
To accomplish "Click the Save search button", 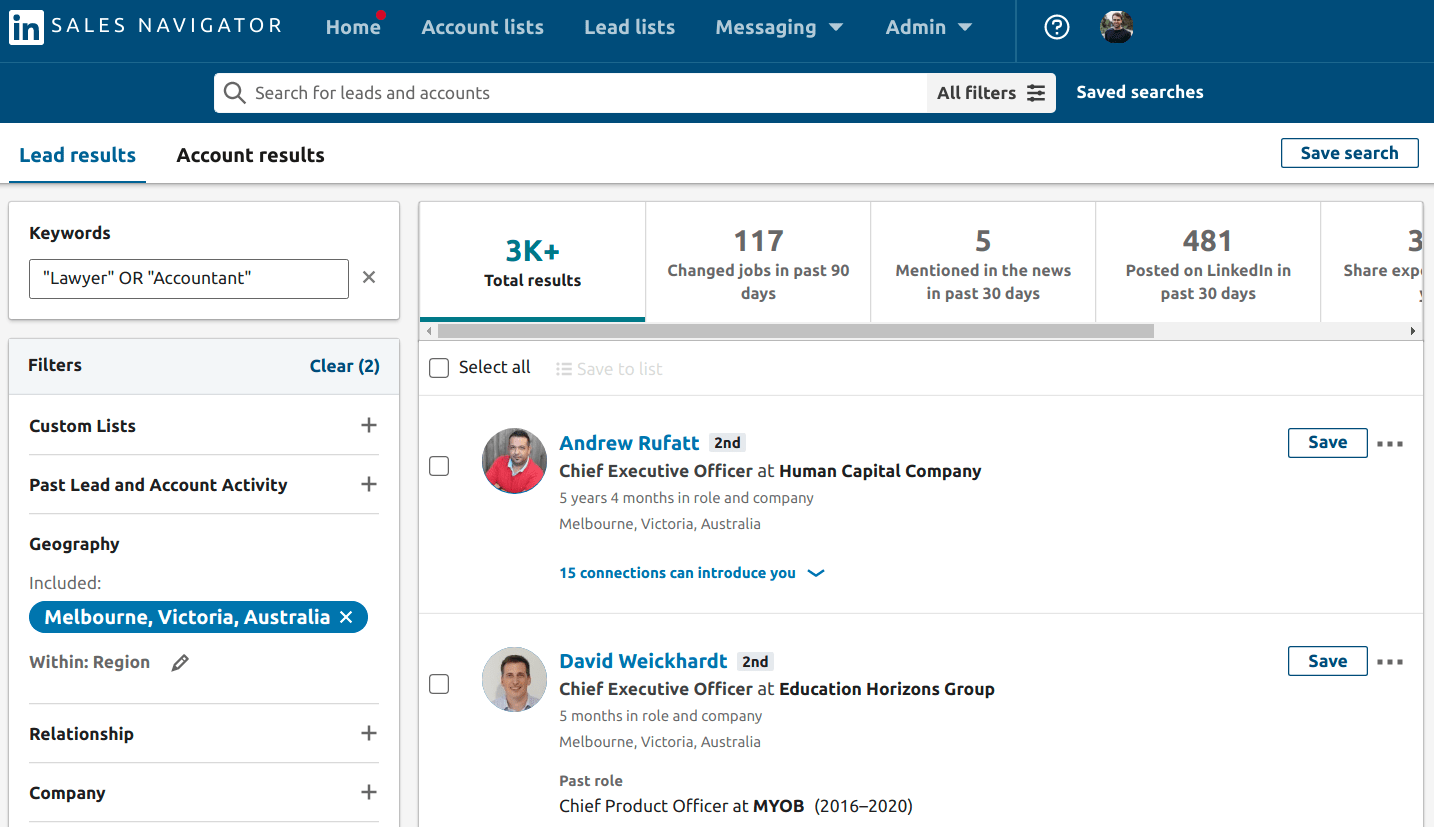I will tap(1350, 153).
